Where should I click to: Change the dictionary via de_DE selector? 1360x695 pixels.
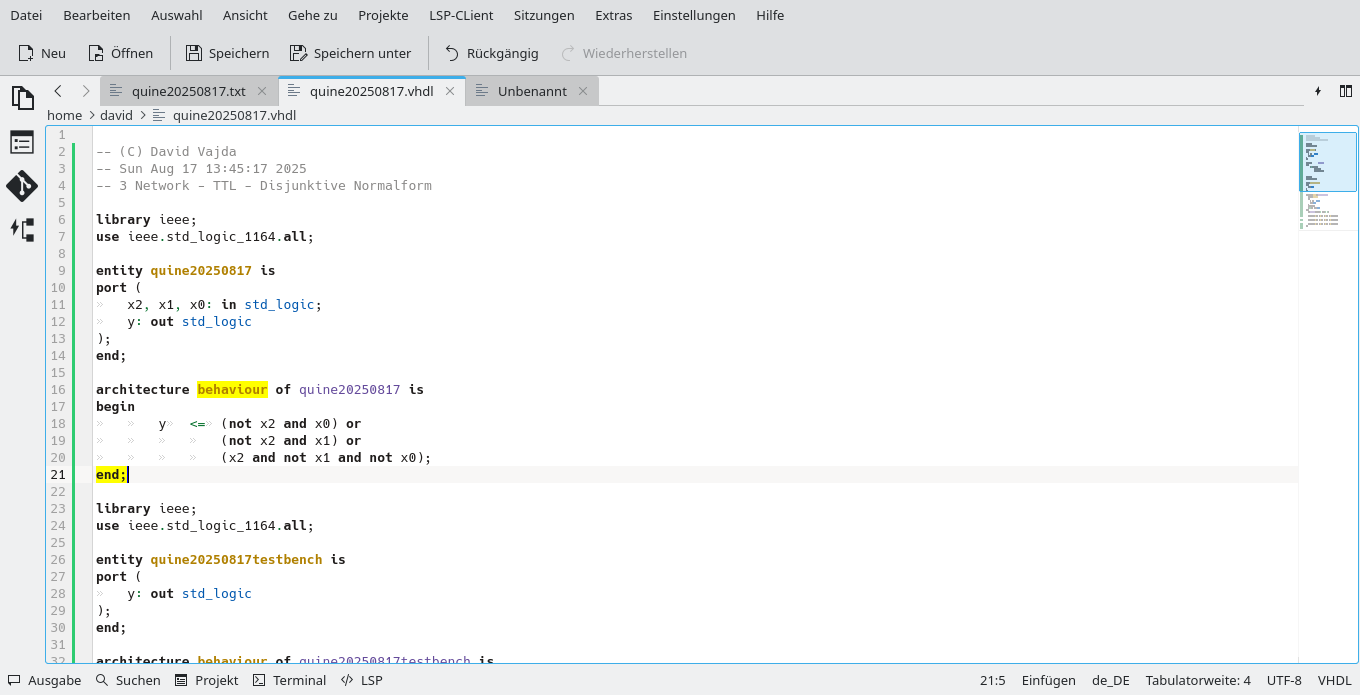[1110, 680]
